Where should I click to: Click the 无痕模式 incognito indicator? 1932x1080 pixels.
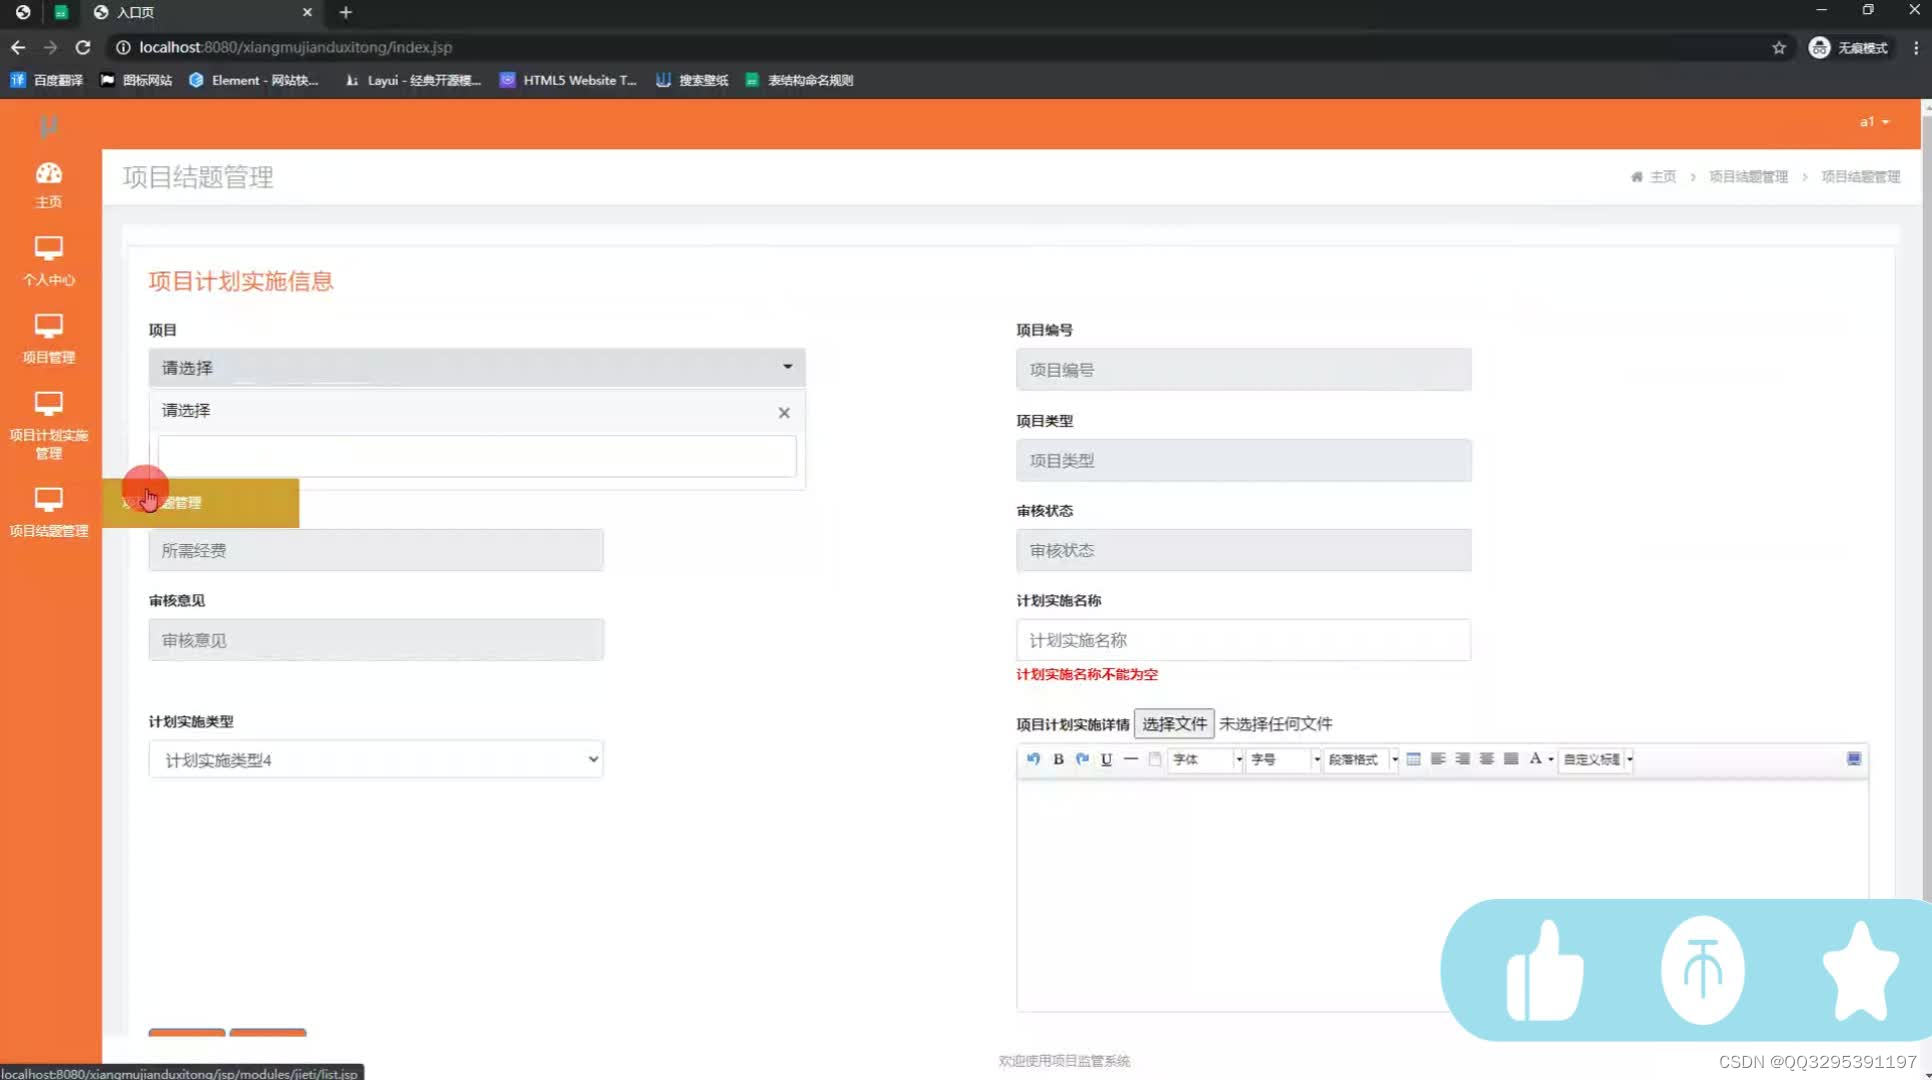pos(1849,47)
